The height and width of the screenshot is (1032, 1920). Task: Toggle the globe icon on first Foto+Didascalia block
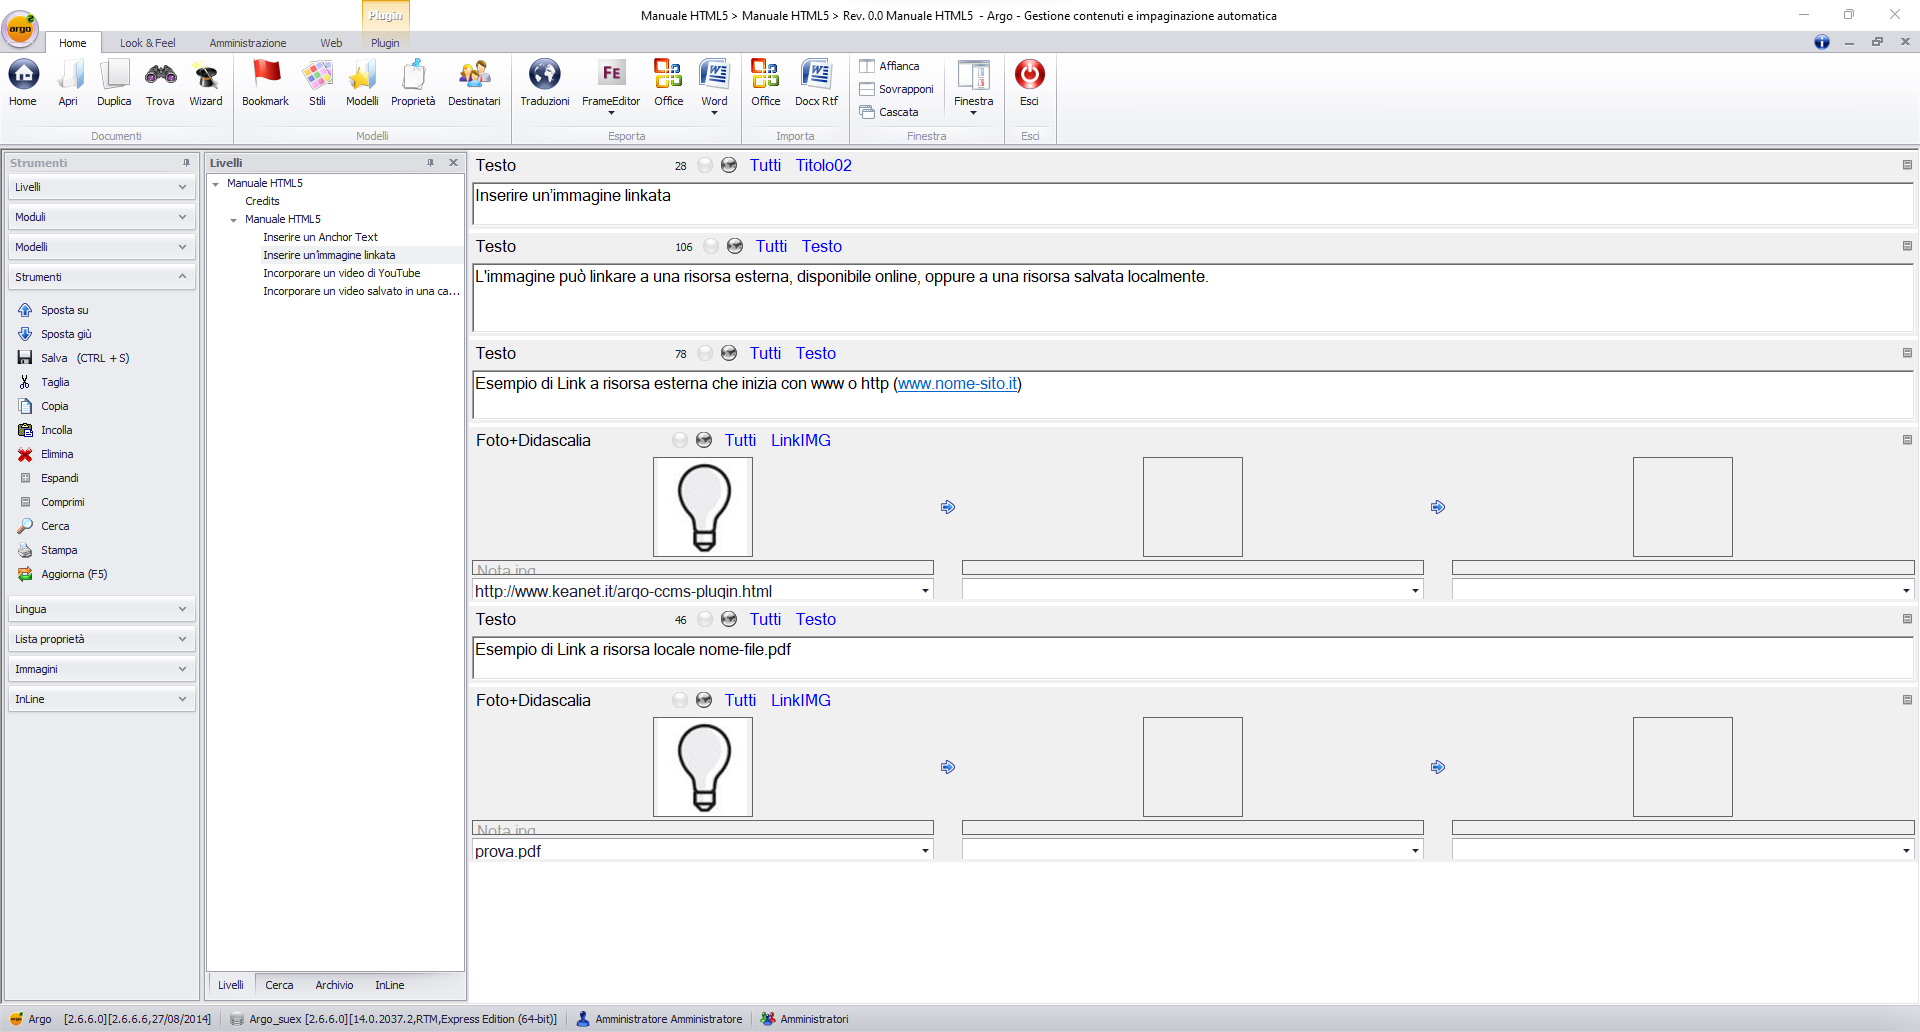pyautogui.click(x=704, y=440)
